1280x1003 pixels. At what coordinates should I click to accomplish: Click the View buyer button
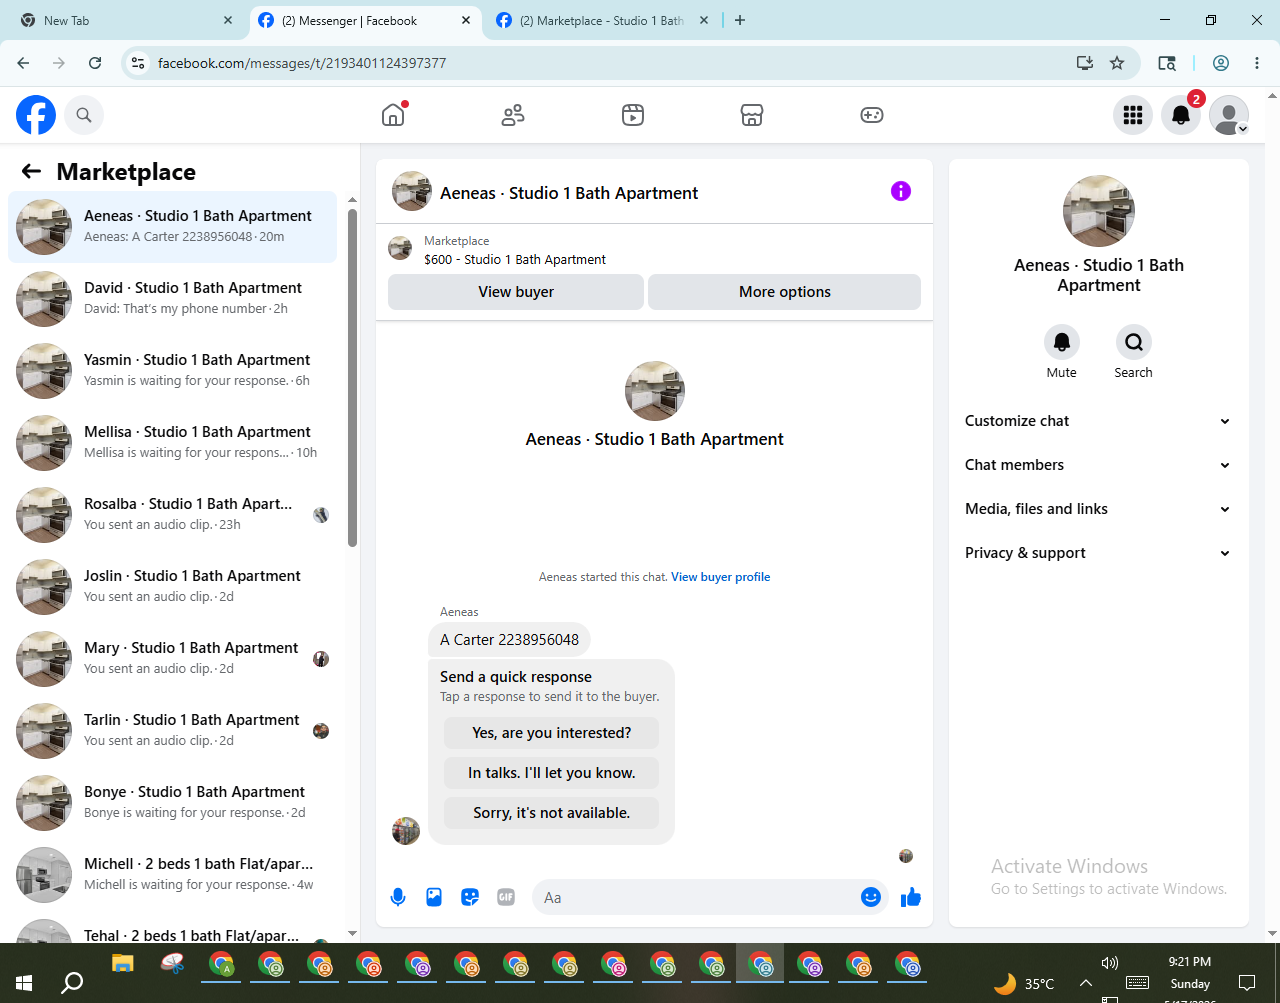pos(516,292)
